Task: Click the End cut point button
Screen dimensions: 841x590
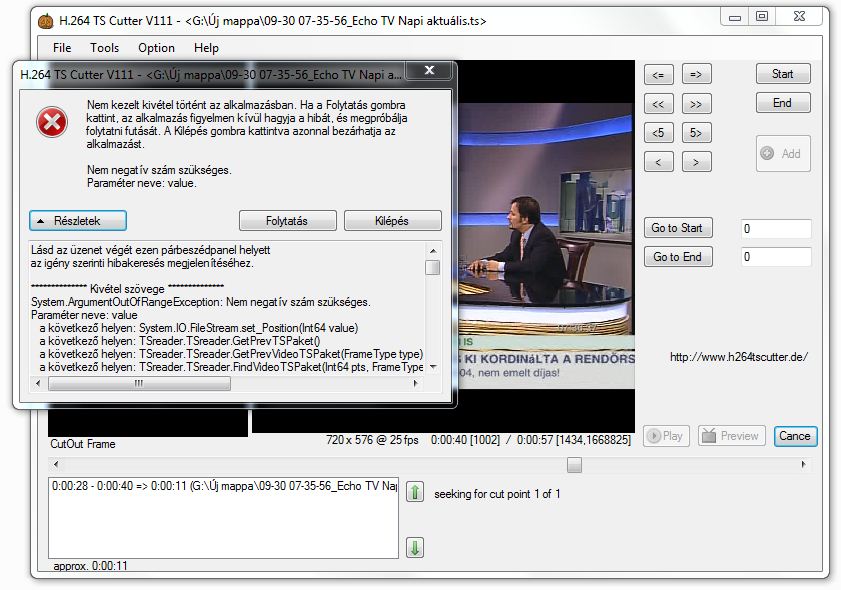Action: 783,102
